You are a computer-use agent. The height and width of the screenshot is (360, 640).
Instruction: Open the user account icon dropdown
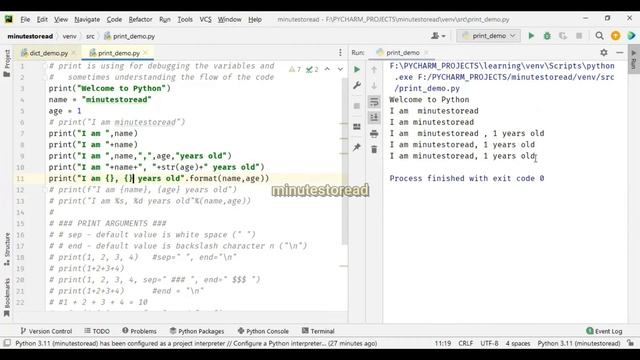point(438,36)
